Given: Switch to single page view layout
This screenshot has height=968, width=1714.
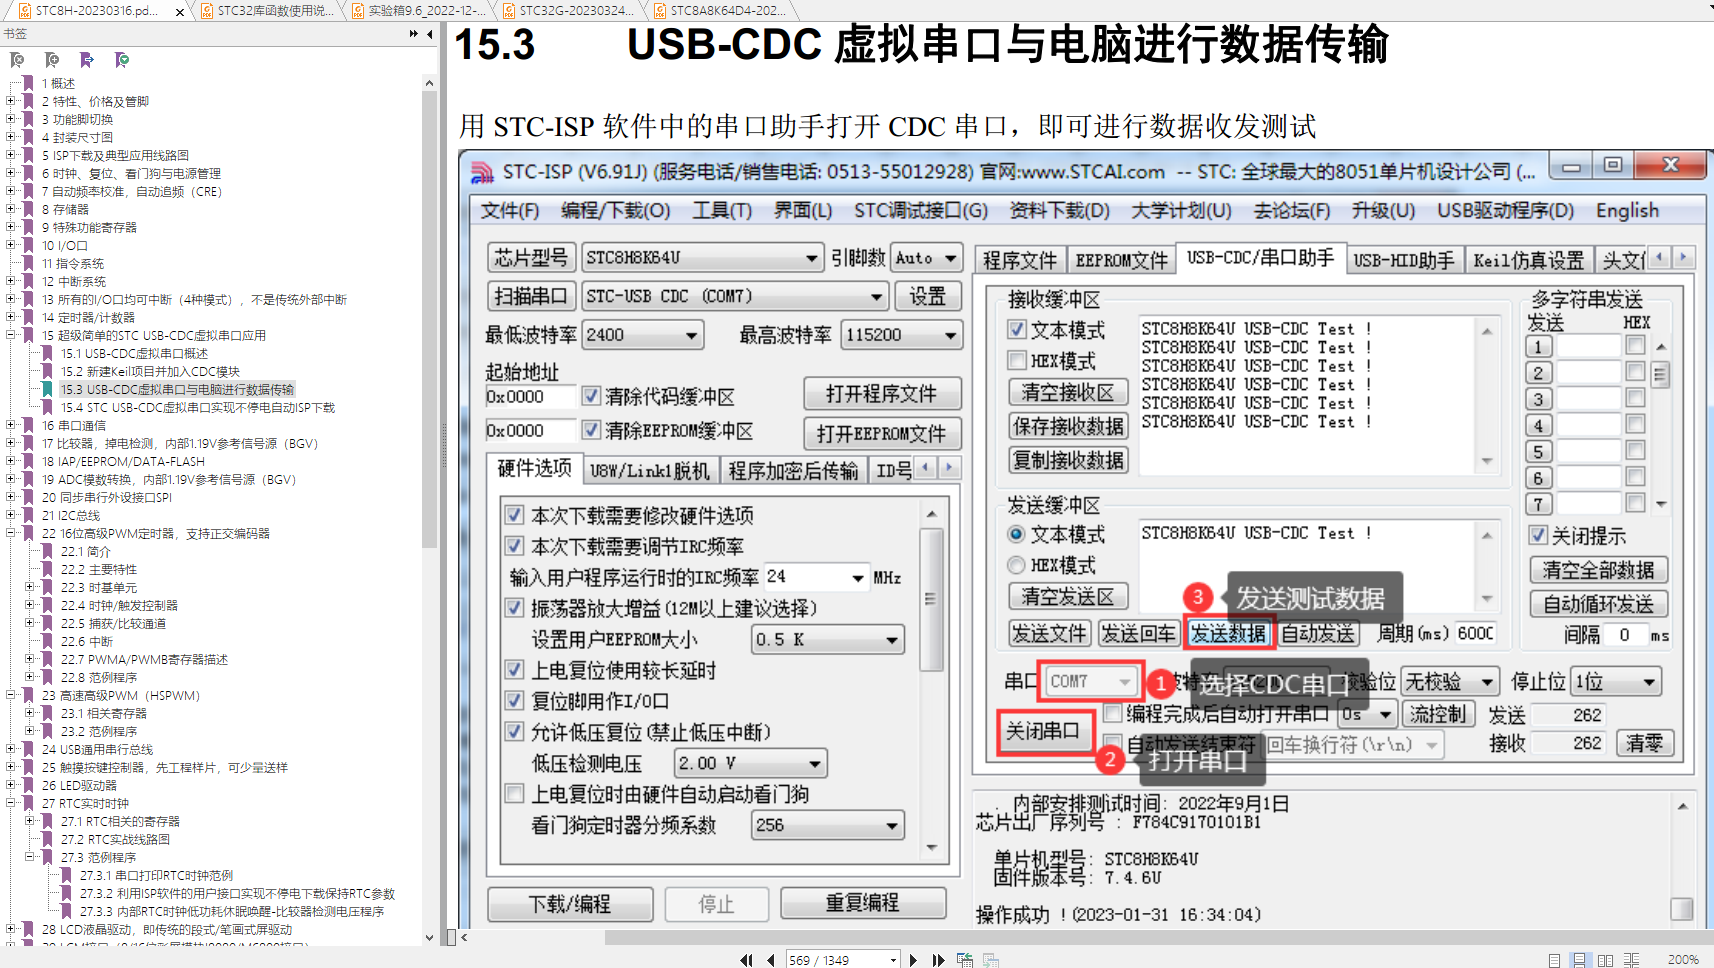Looking at the screenshot, I should coord(1554,960).
